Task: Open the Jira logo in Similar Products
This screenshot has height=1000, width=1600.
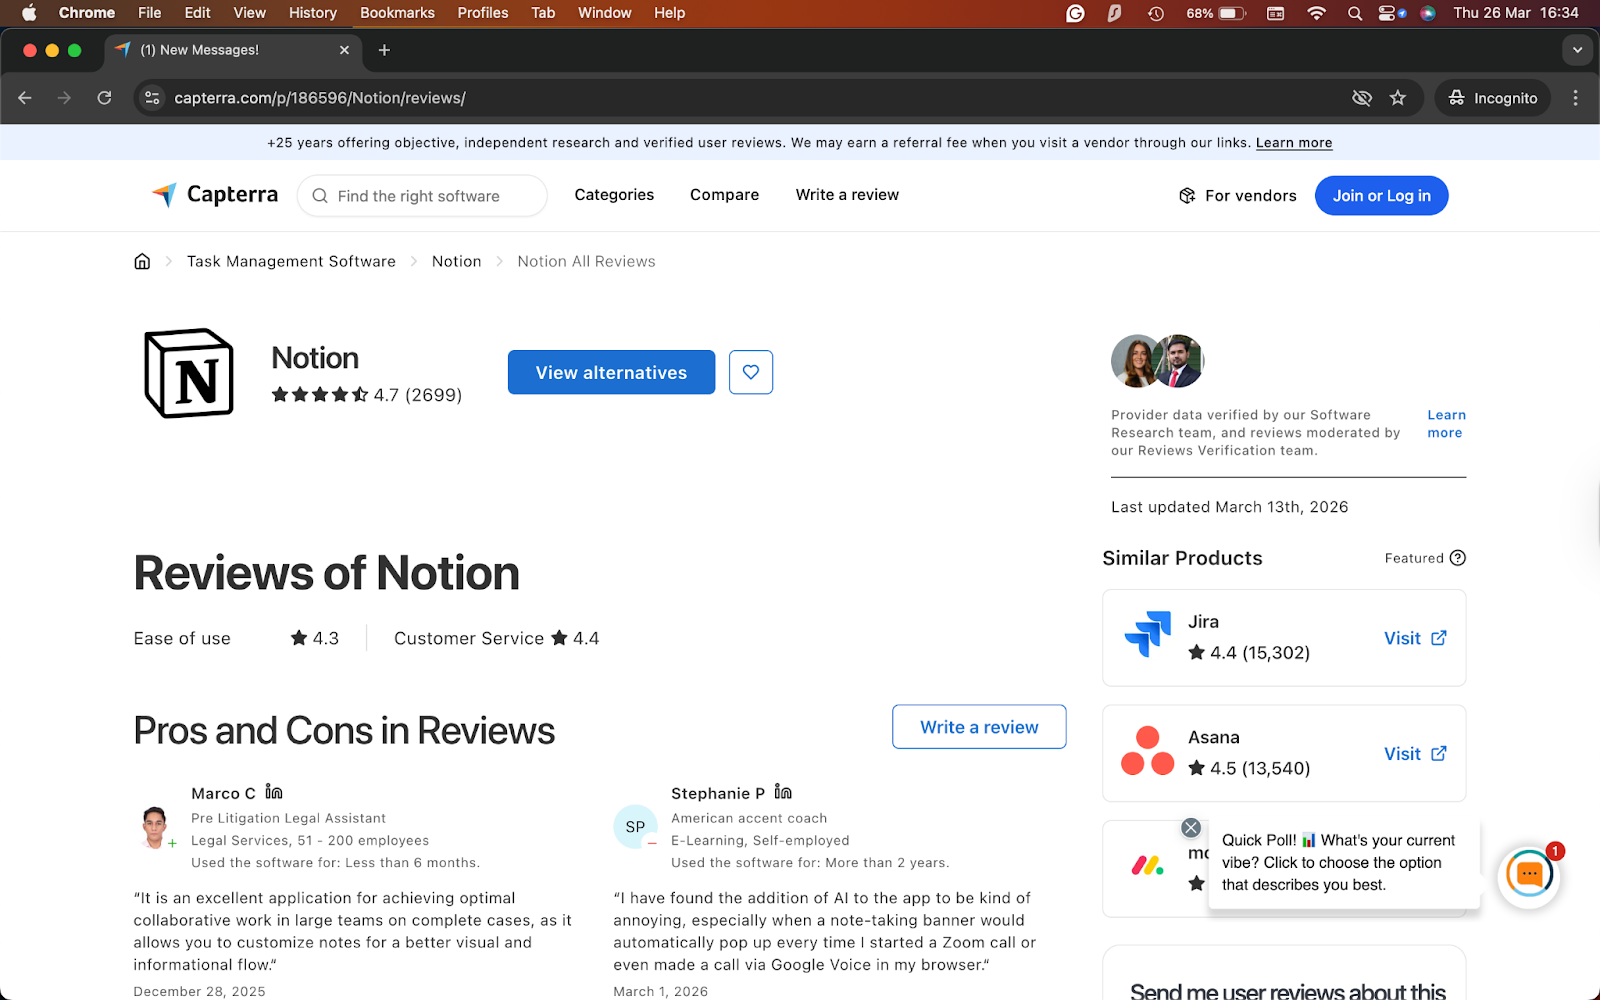Action: 1148,634
